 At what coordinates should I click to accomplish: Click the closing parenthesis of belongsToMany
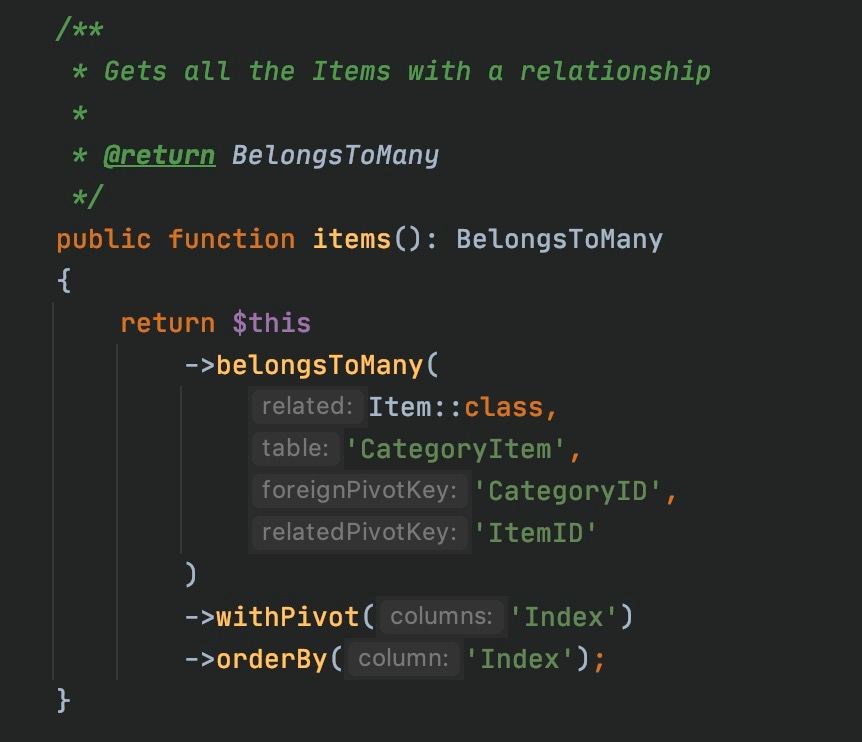click(x=191, y=575)
